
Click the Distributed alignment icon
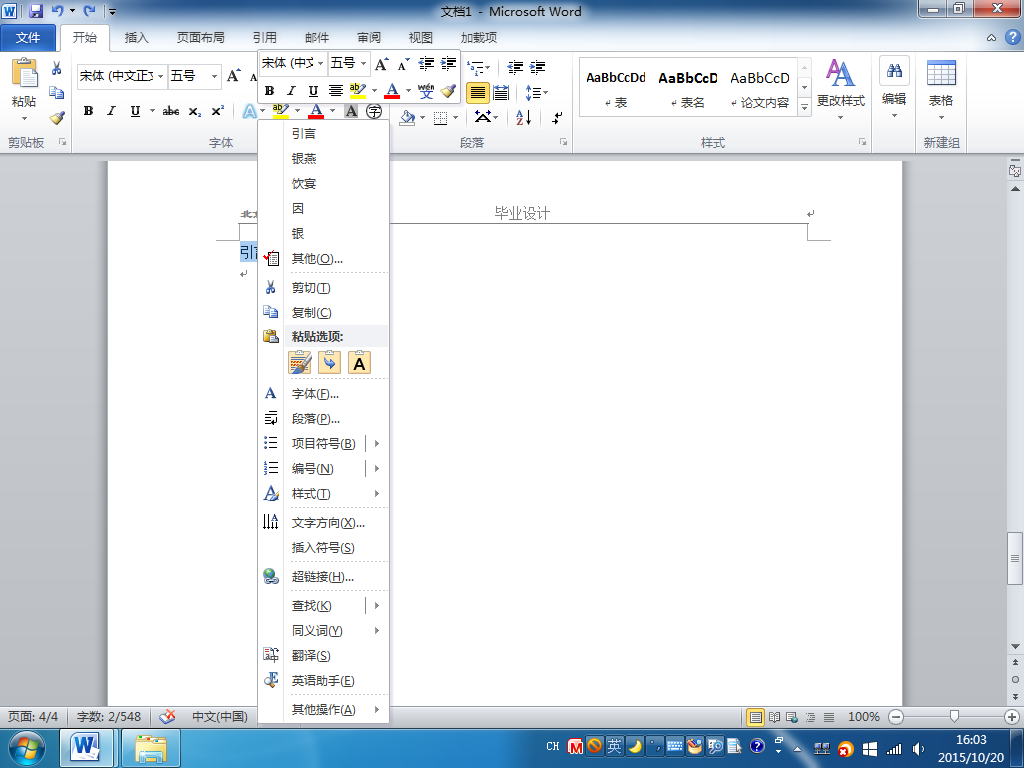(501, 93)
